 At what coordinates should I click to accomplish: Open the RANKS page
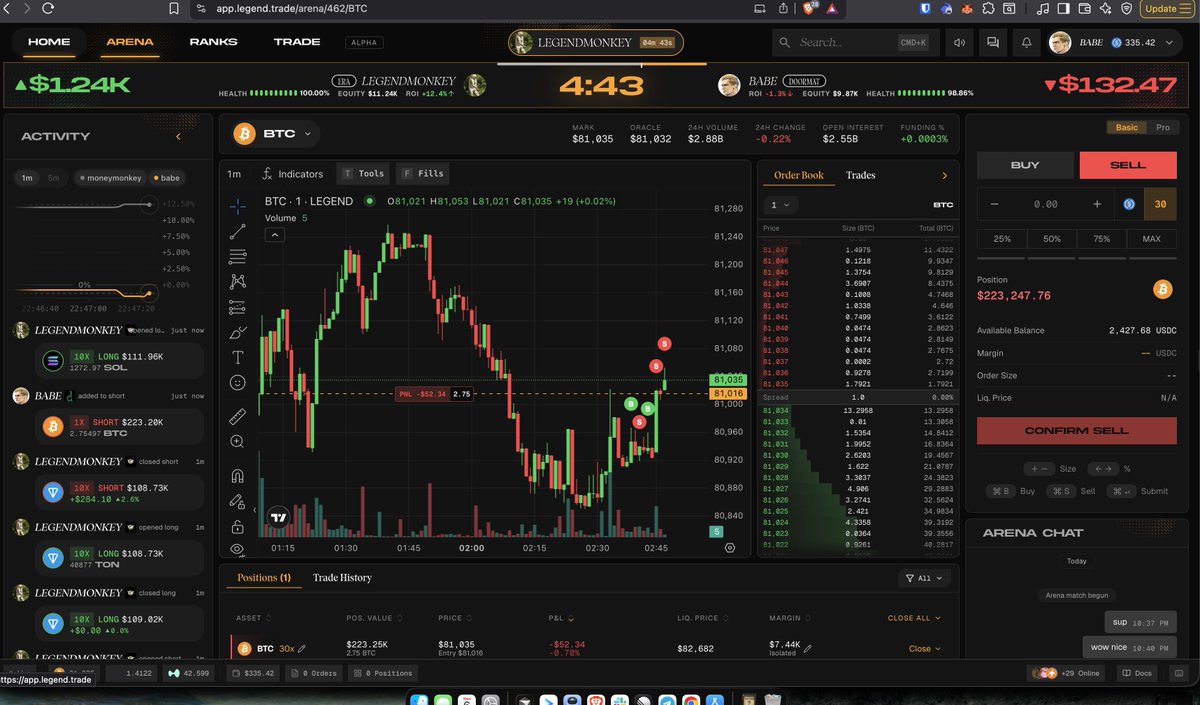pos(213,42)
